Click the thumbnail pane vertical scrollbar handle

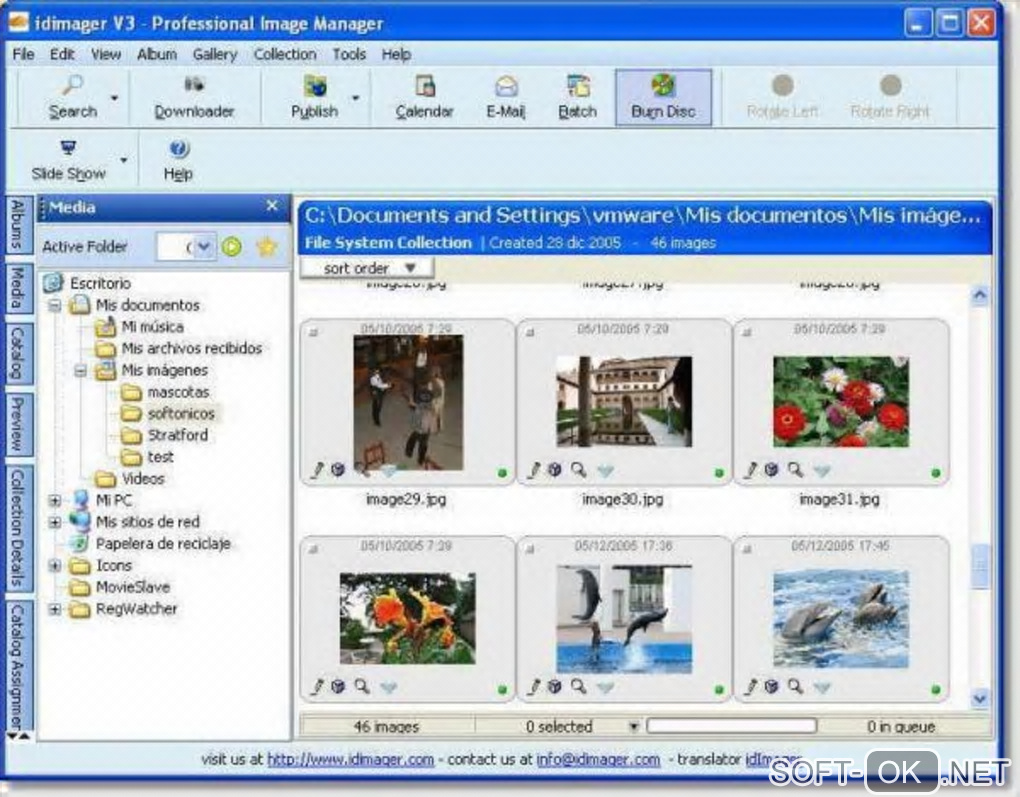[x=980, y=566]
